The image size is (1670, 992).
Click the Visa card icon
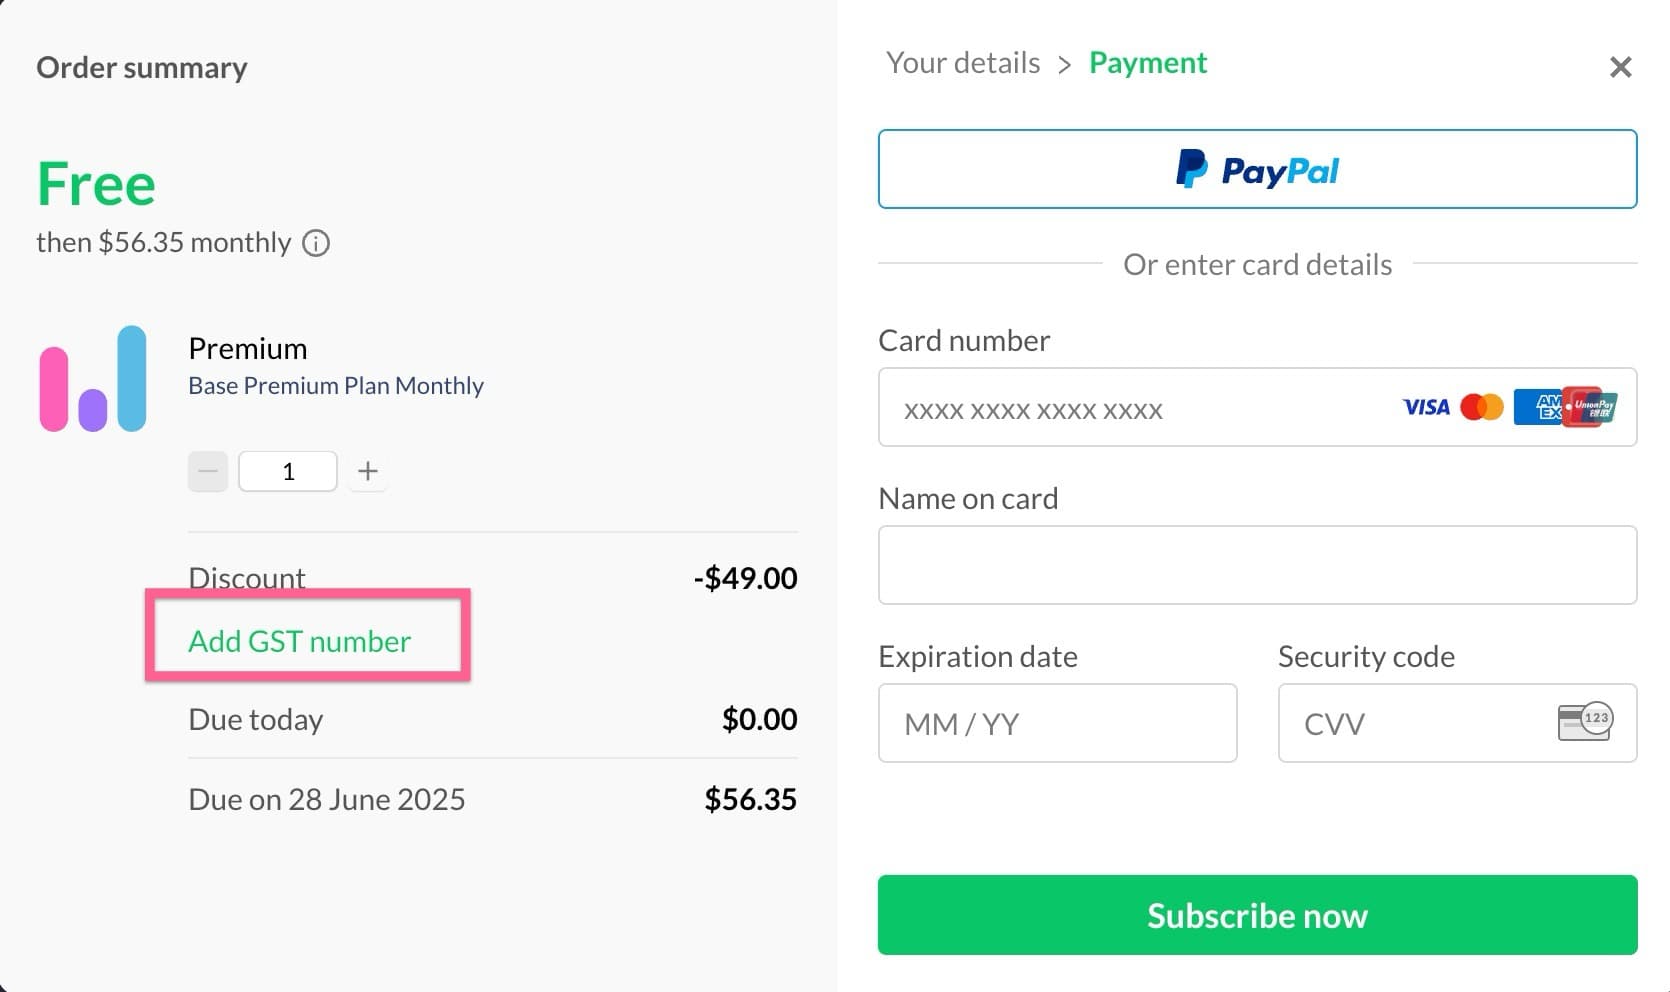1426,407
